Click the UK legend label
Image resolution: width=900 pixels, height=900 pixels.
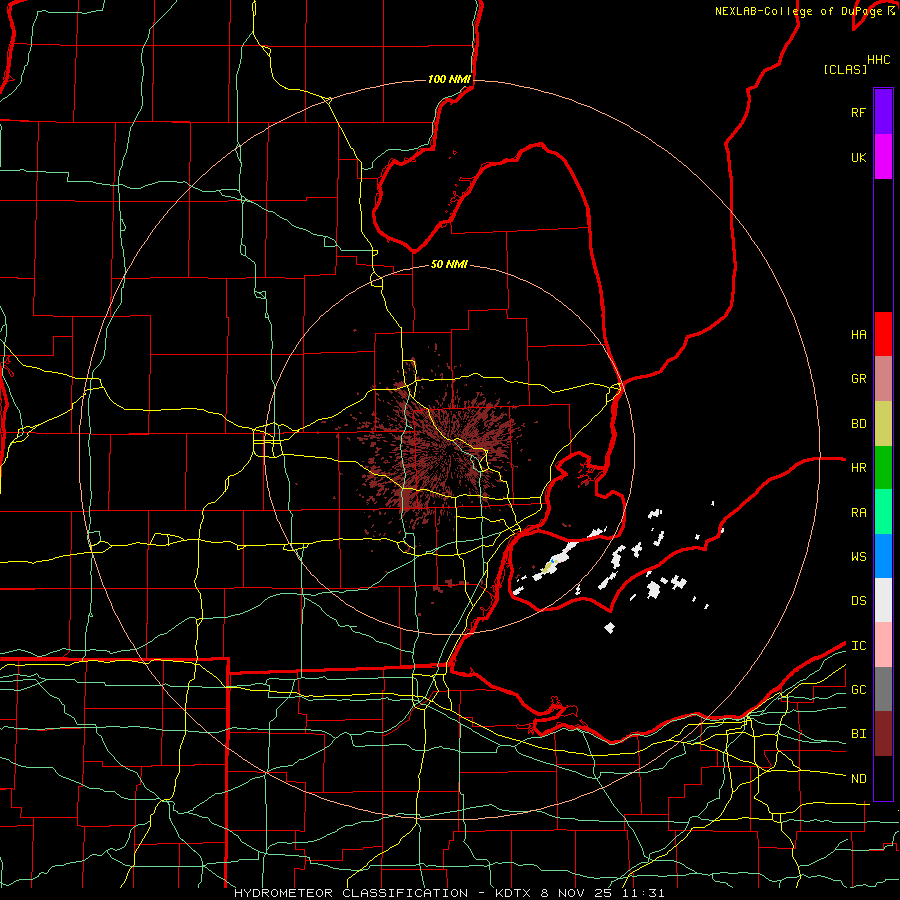(x=858, y=157)
